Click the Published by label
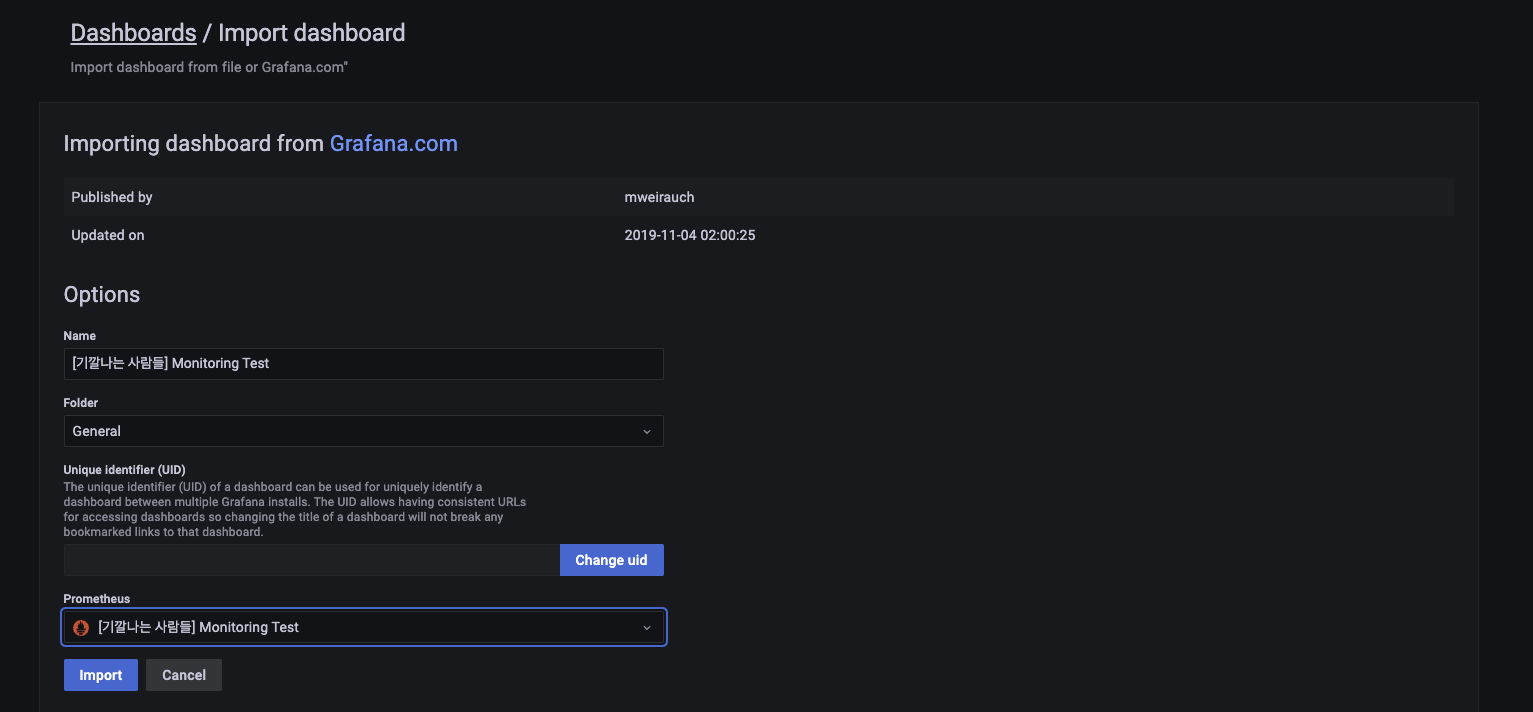1533x712 pixels. (112, 197)
